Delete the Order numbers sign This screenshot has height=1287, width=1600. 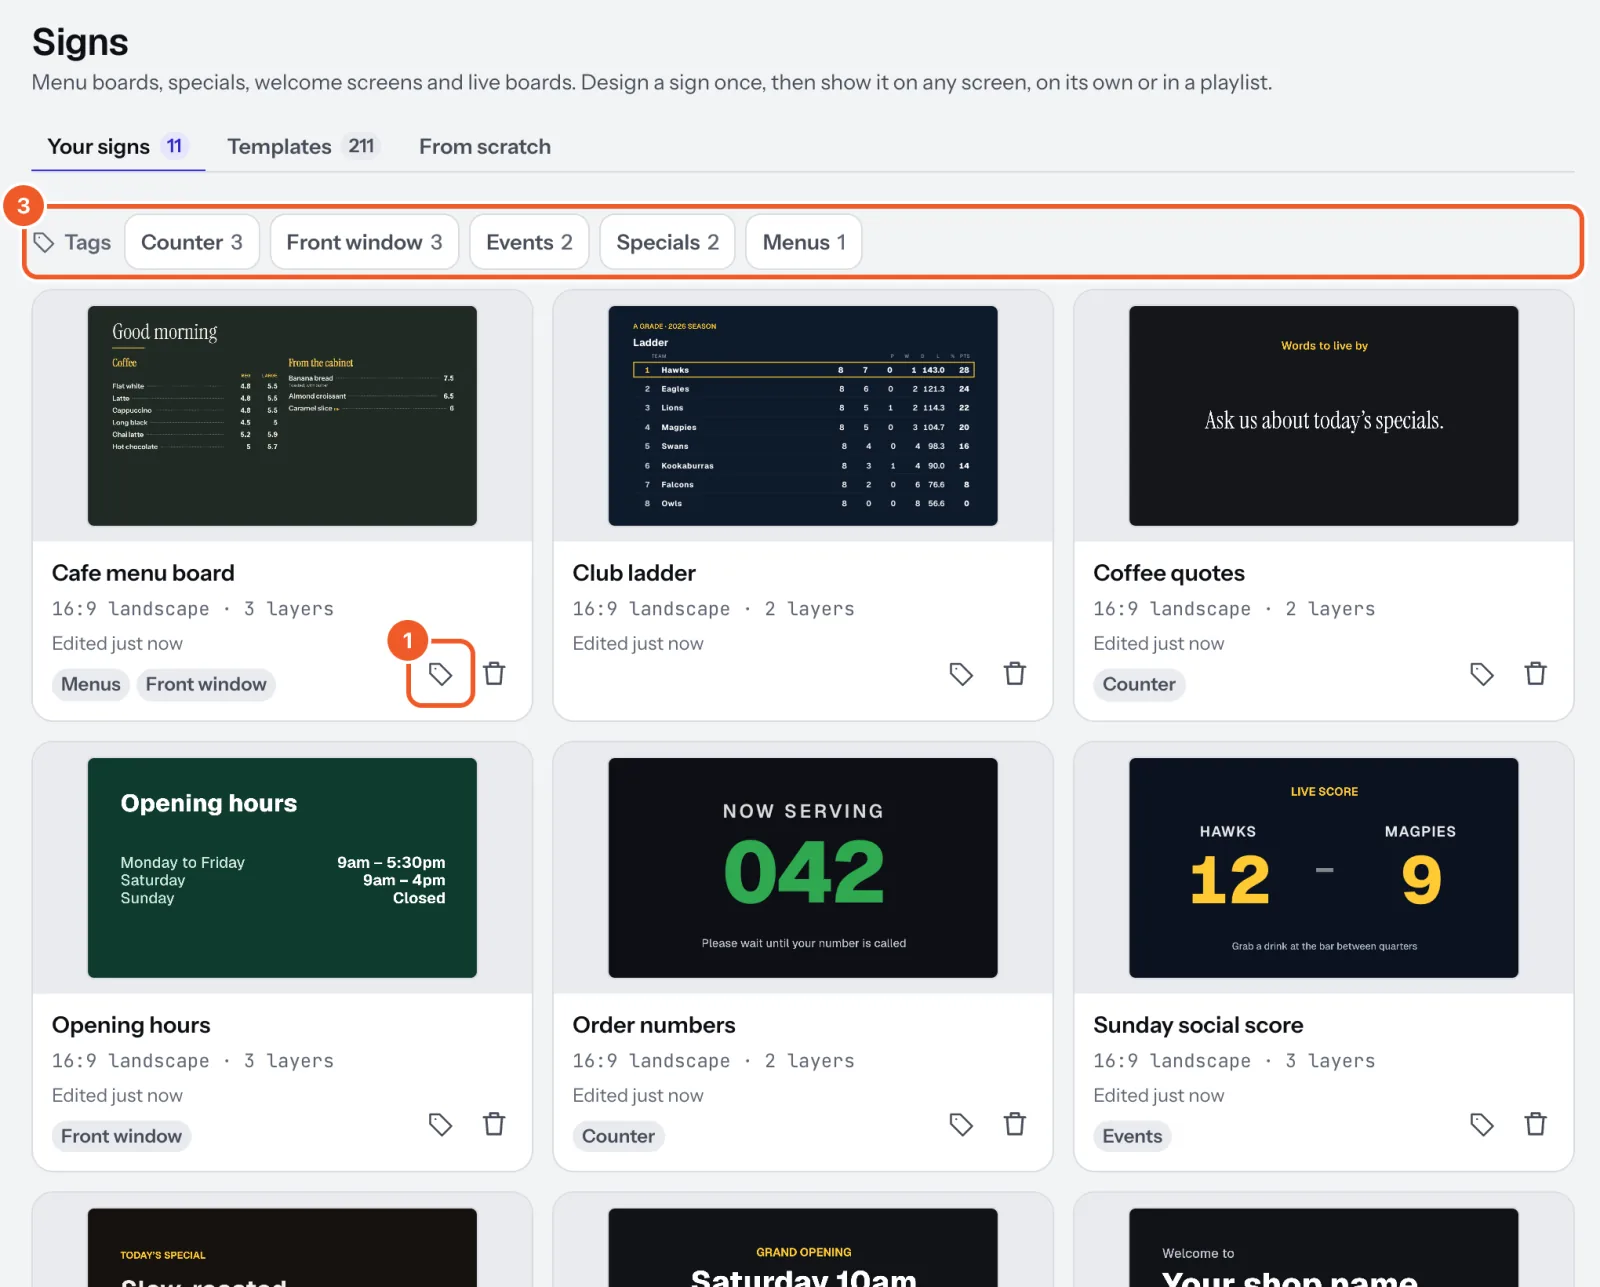[x=1015, y=1124]
